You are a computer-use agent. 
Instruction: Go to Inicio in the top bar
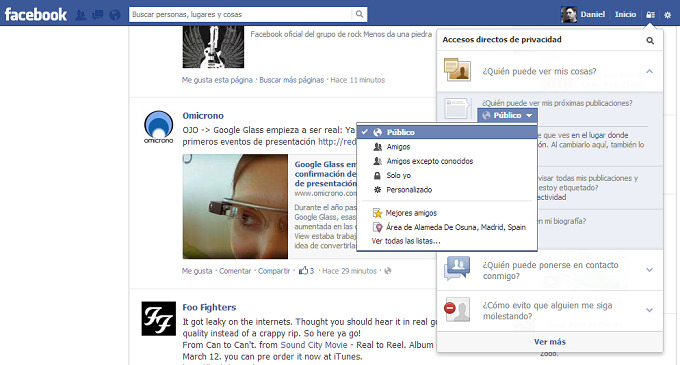coord(625,14)
